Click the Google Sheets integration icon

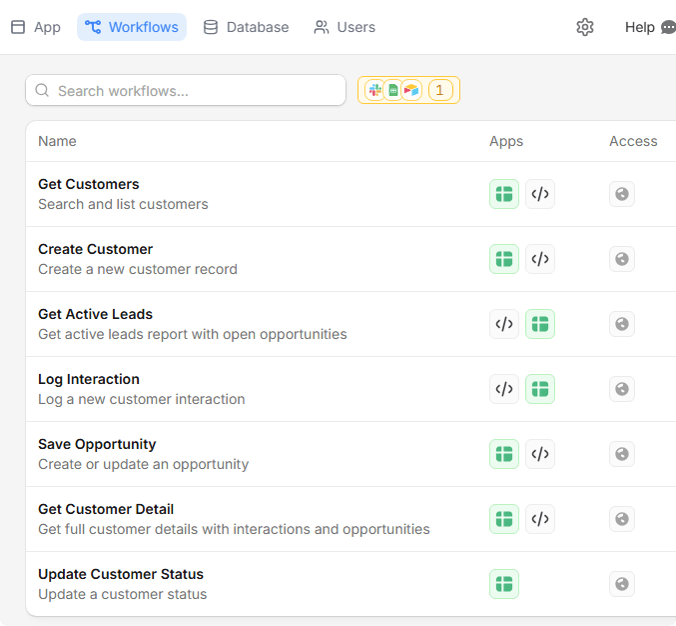(393, 90)
